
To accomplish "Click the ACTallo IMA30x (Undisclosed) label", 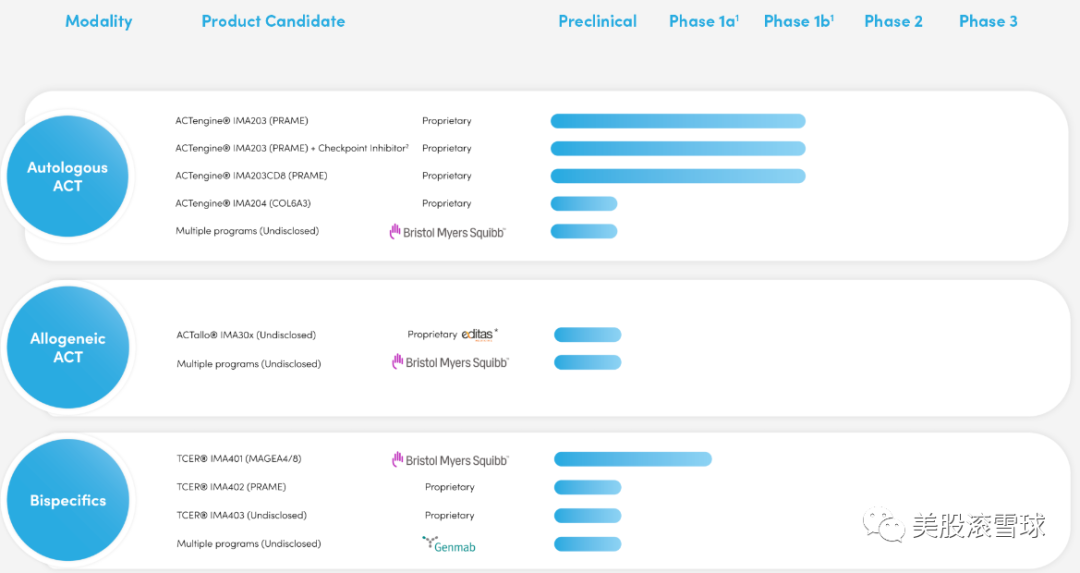I will [x=246, y=335].
